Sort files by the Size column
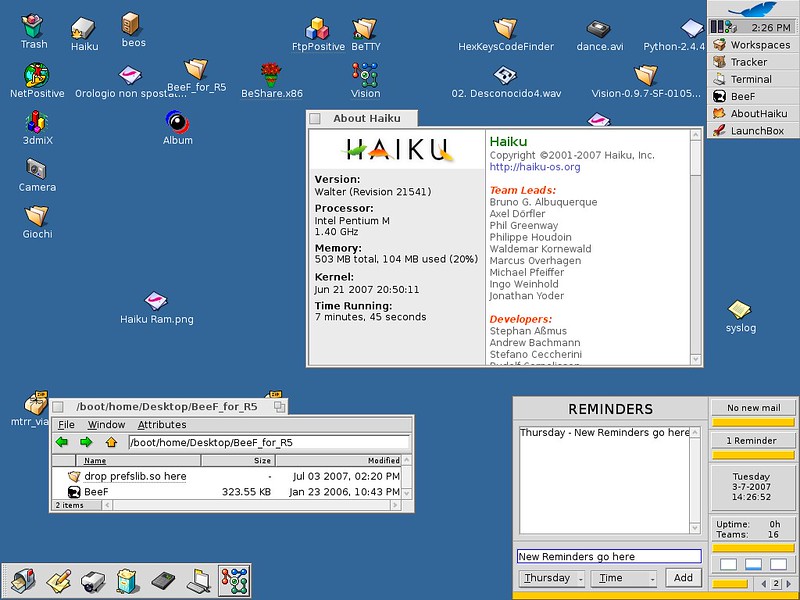 [x=239, y=461]
